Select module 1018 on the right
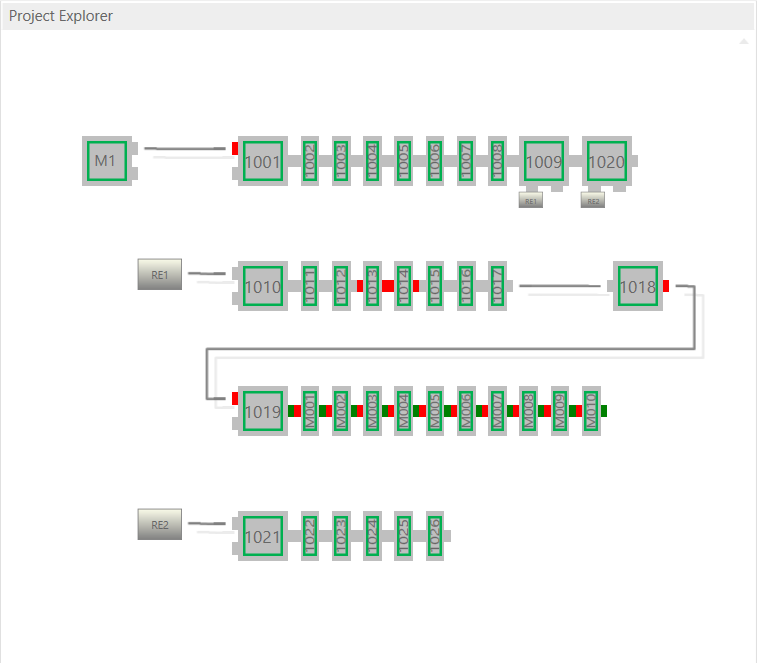This screenshot has height=663, width=757. point(637,287)
